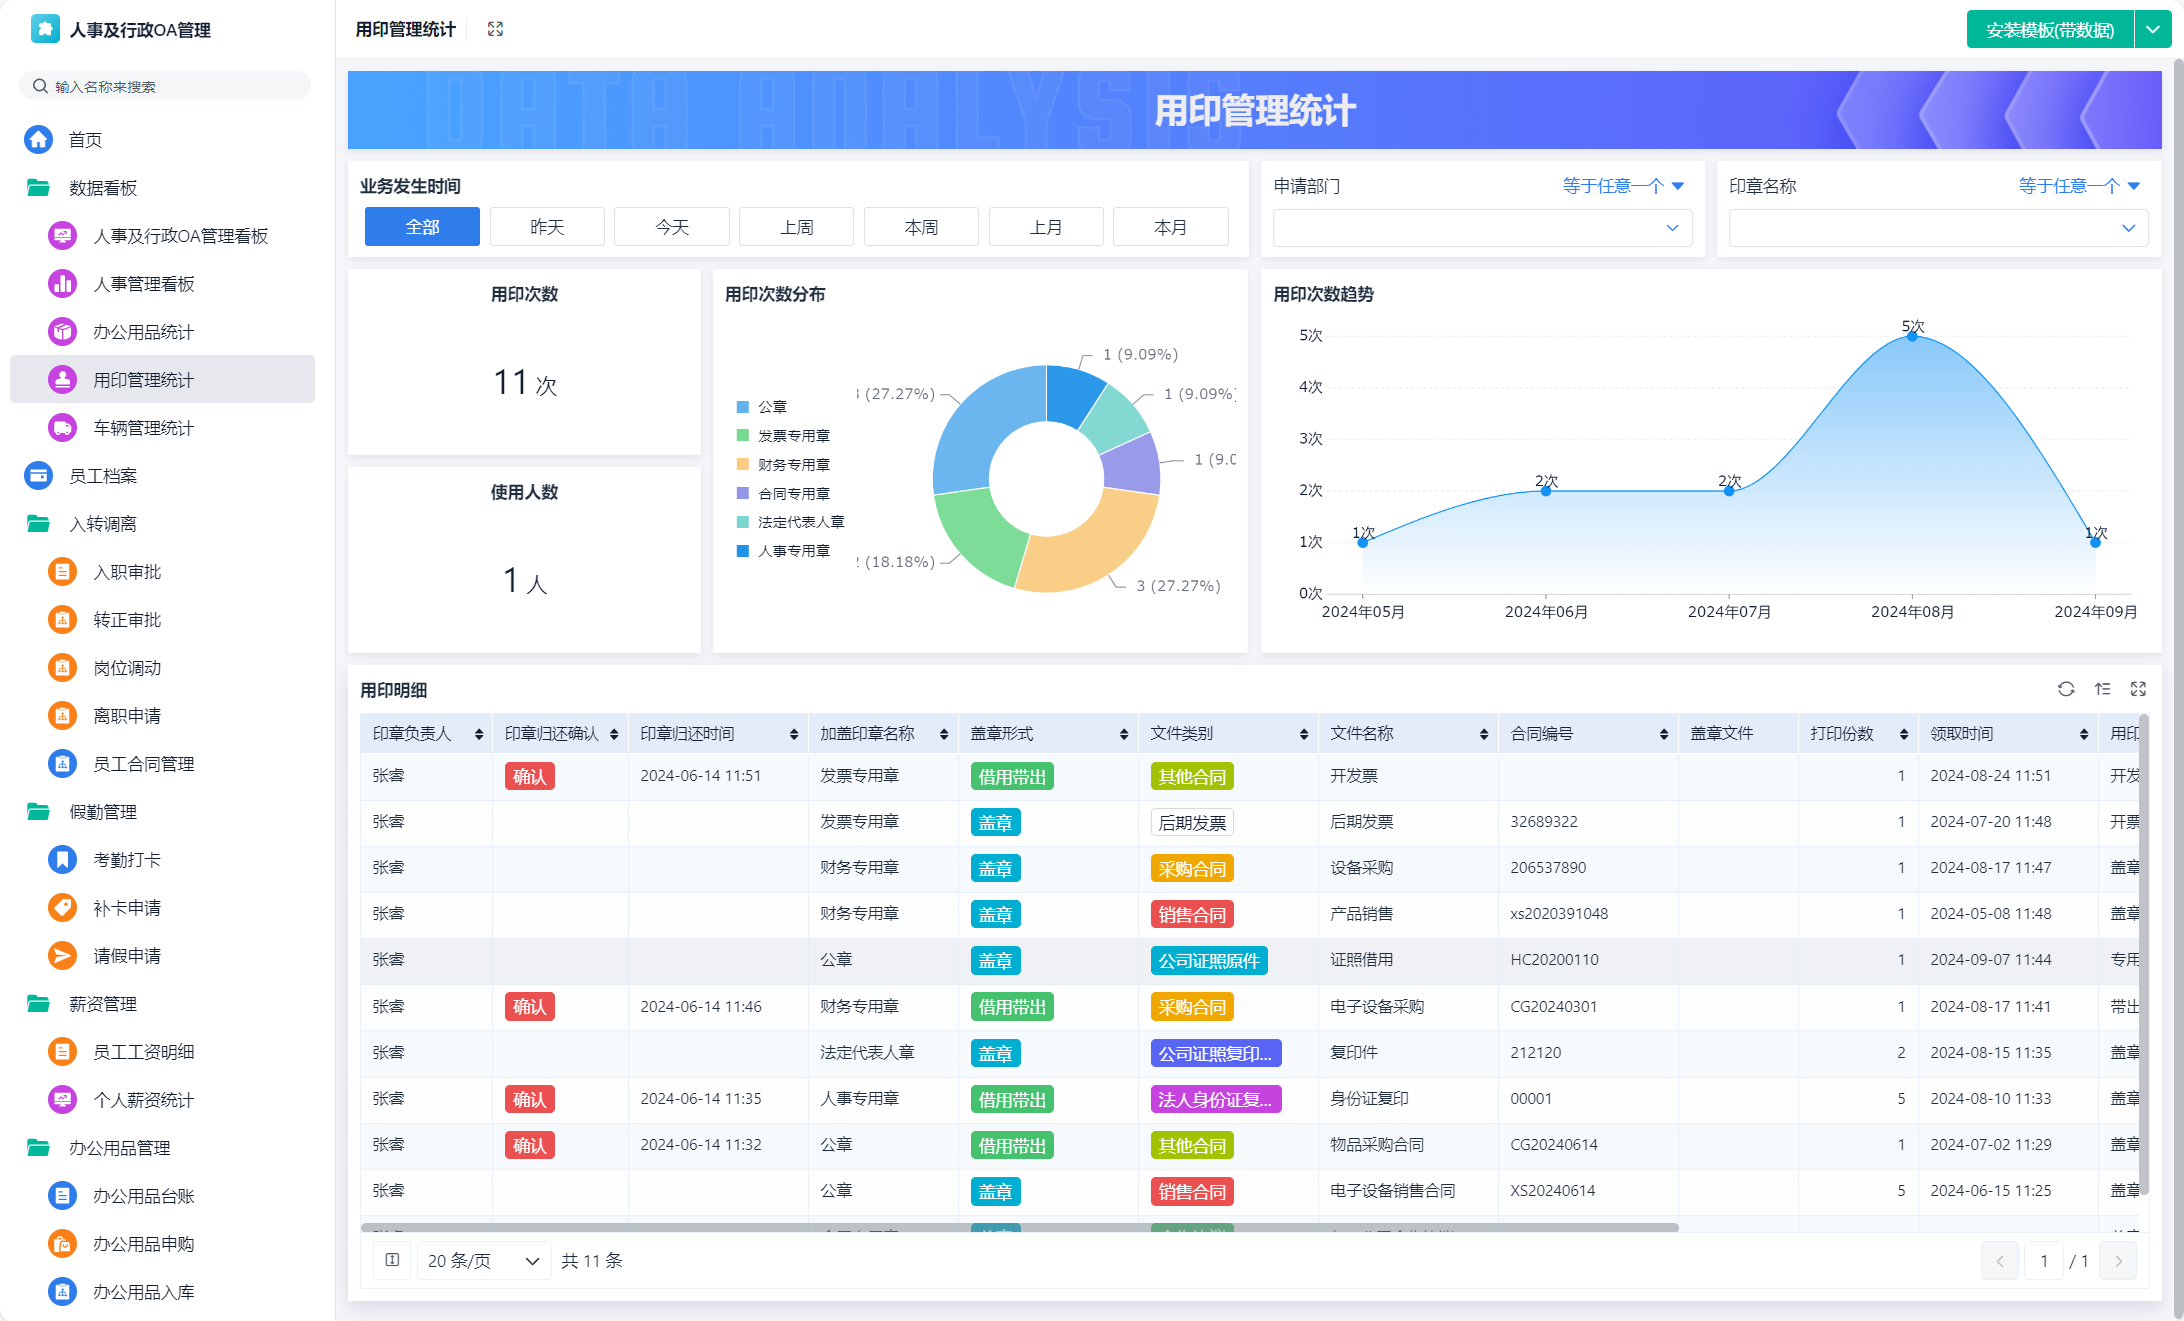
Task: Open the 车辆管理统计 sidebar item
Action: pos(143,428)
